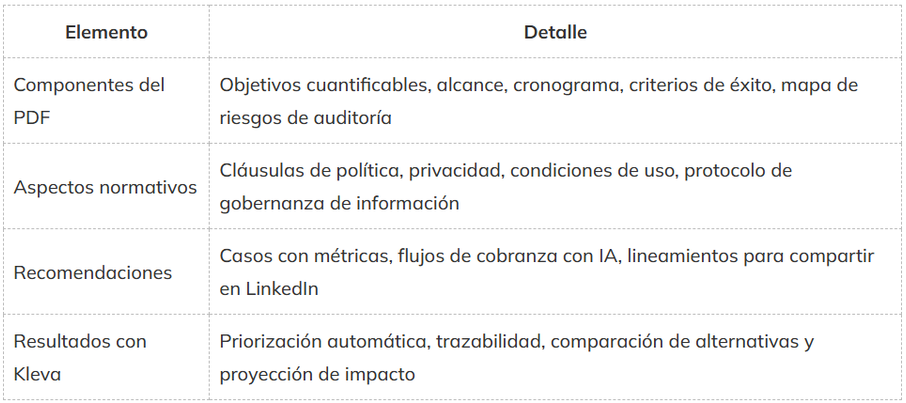Click the text "proyección de impacto"
The image size is (906, 403).
(317, 375)
